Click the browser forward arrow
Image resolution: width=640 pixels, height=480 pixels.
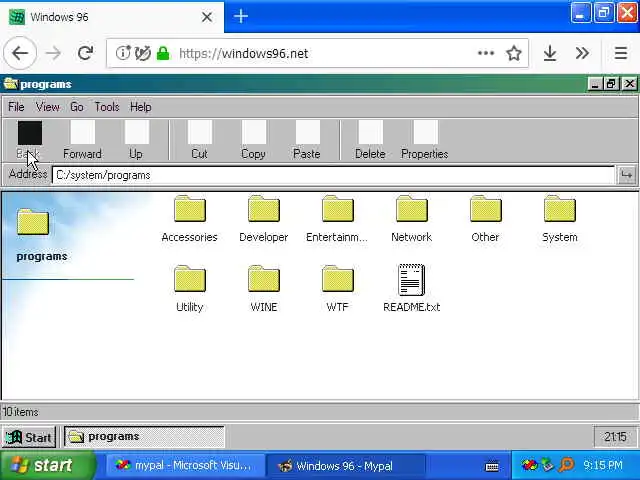(x=53, y=53)
